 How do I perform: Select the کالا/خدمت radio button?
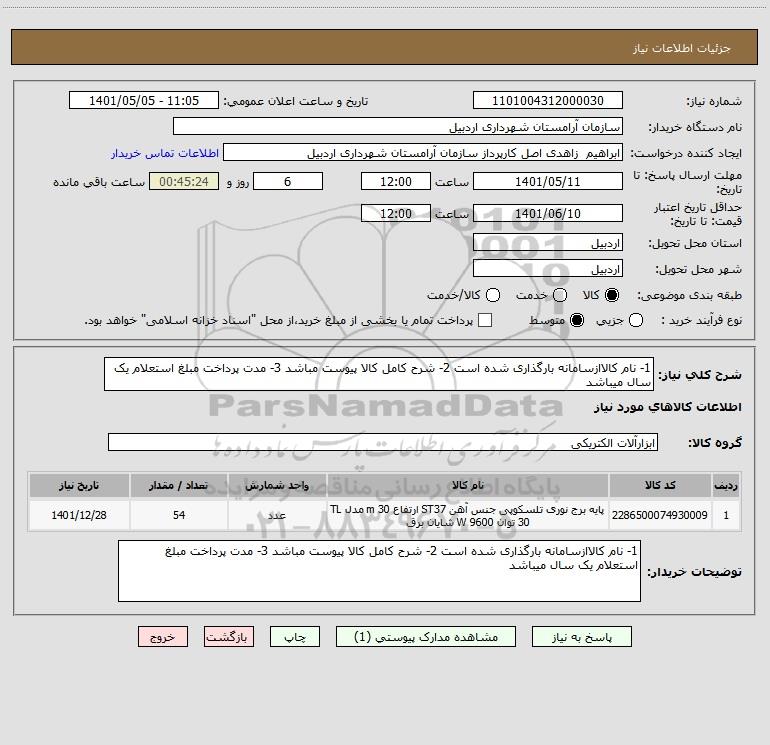(493, 295)
